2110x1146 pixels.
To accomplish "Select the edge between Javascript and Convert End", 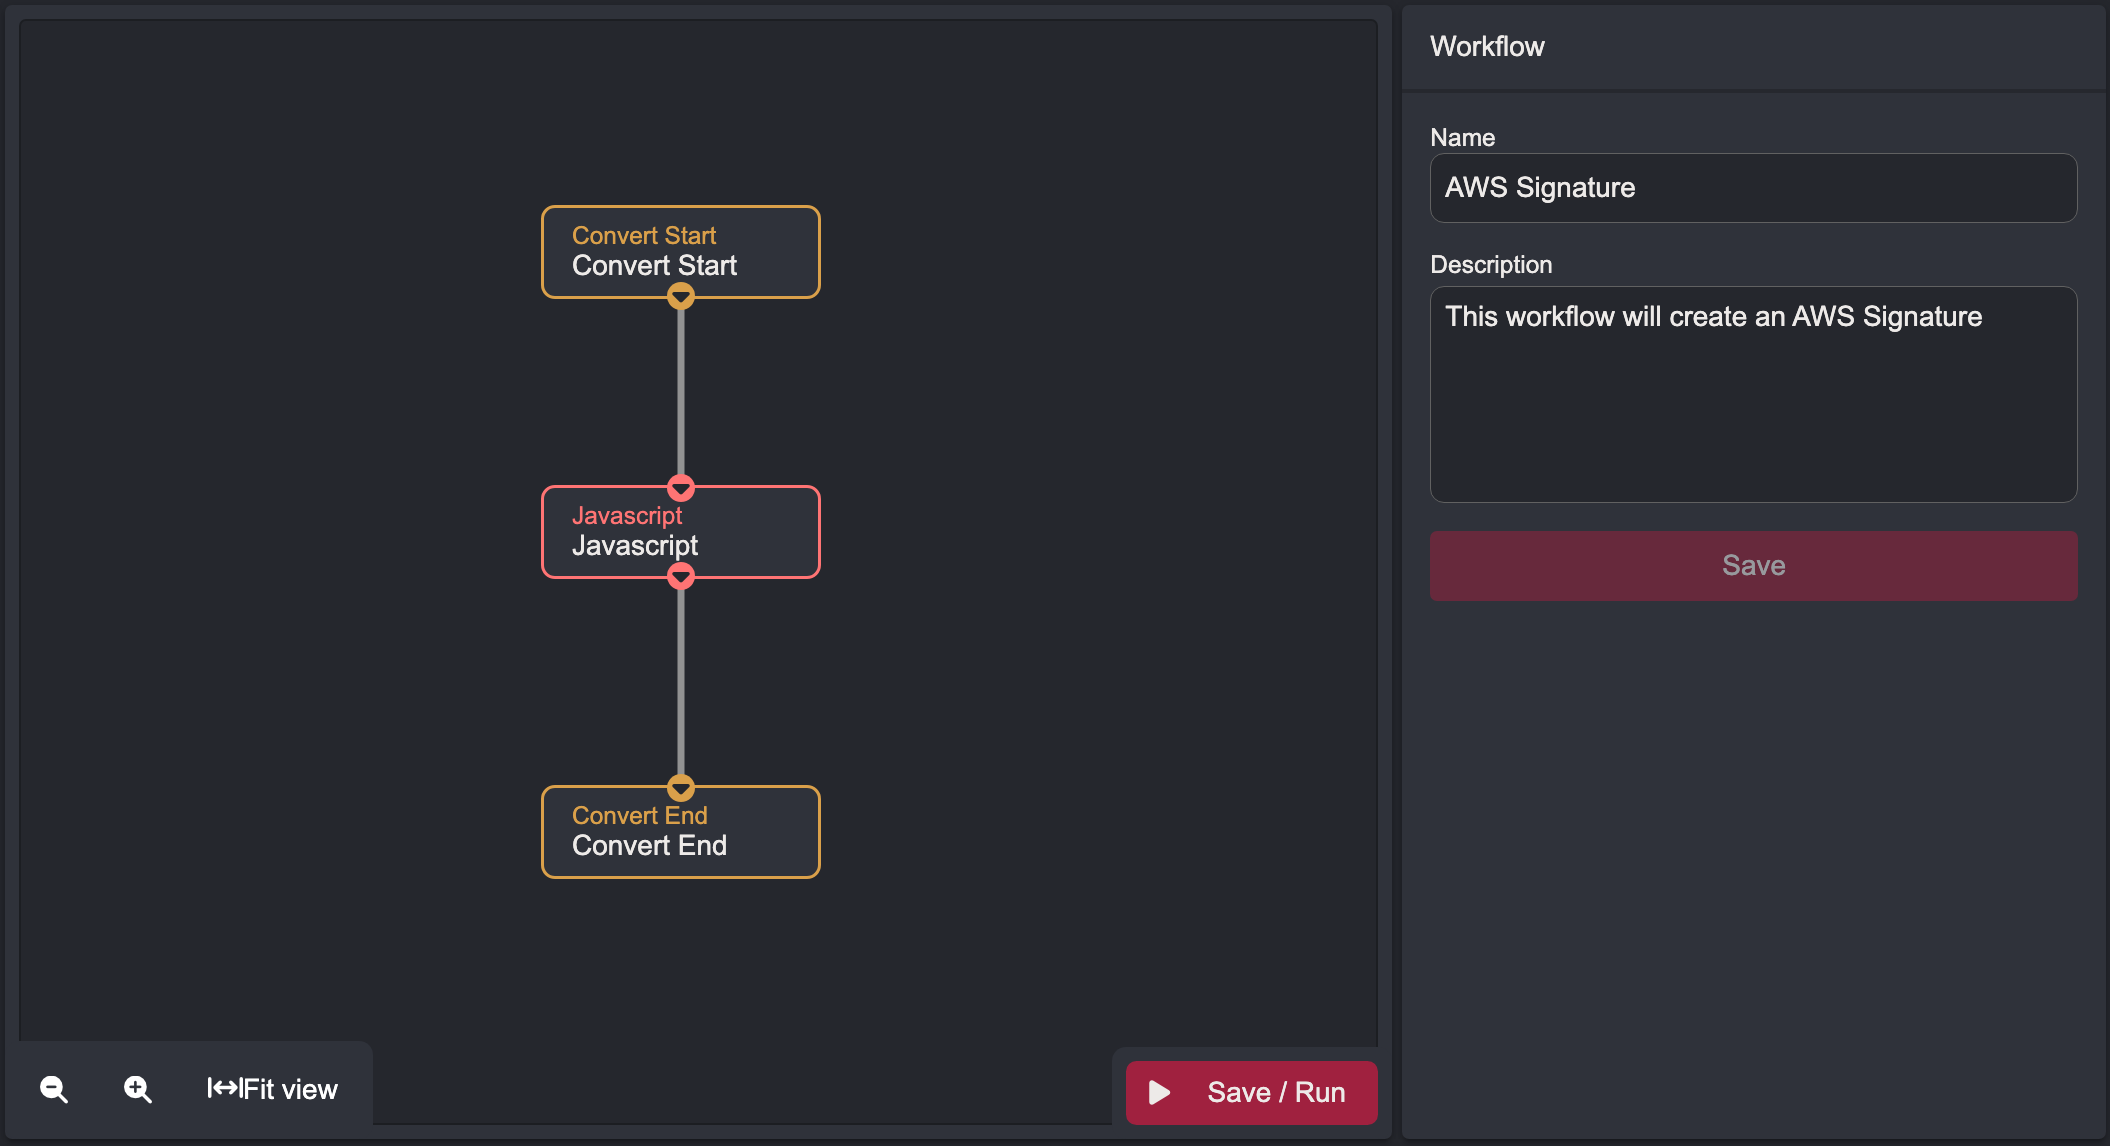I will (x=681, y=682).
